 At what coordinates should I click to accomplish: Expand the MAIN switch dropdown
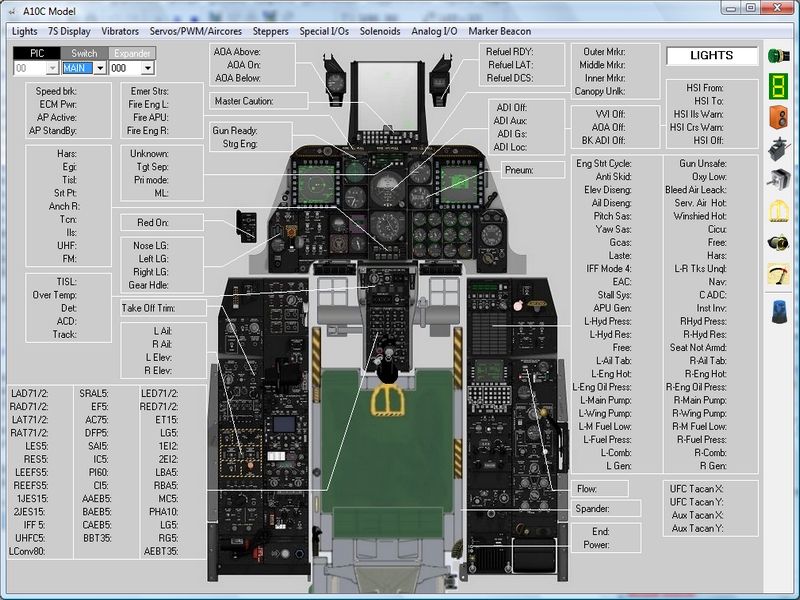tap(100, 68)
